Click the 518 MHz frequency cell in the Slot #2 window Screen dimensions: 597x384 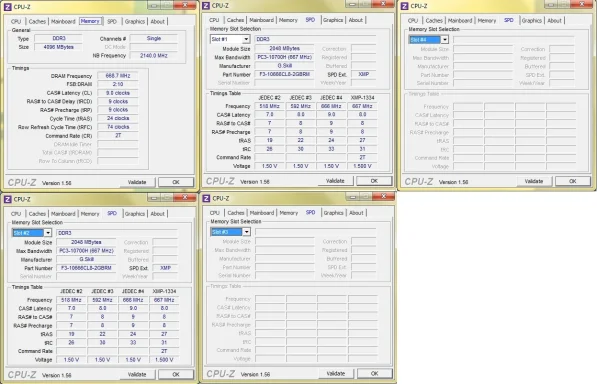click(71, 300)
